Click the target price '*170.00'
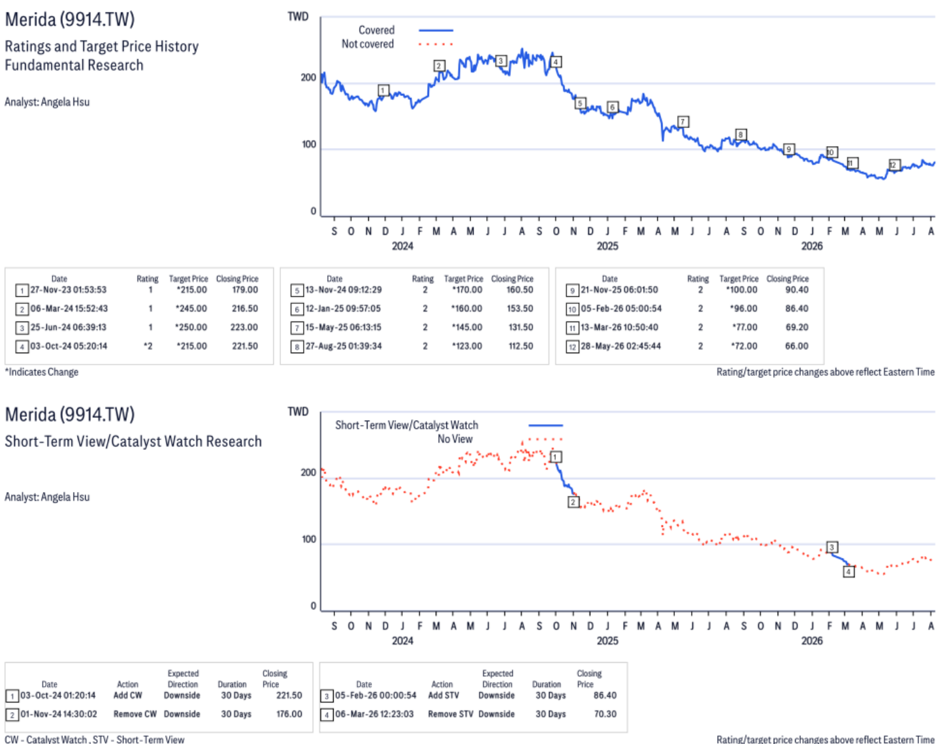 click(467, 290)
